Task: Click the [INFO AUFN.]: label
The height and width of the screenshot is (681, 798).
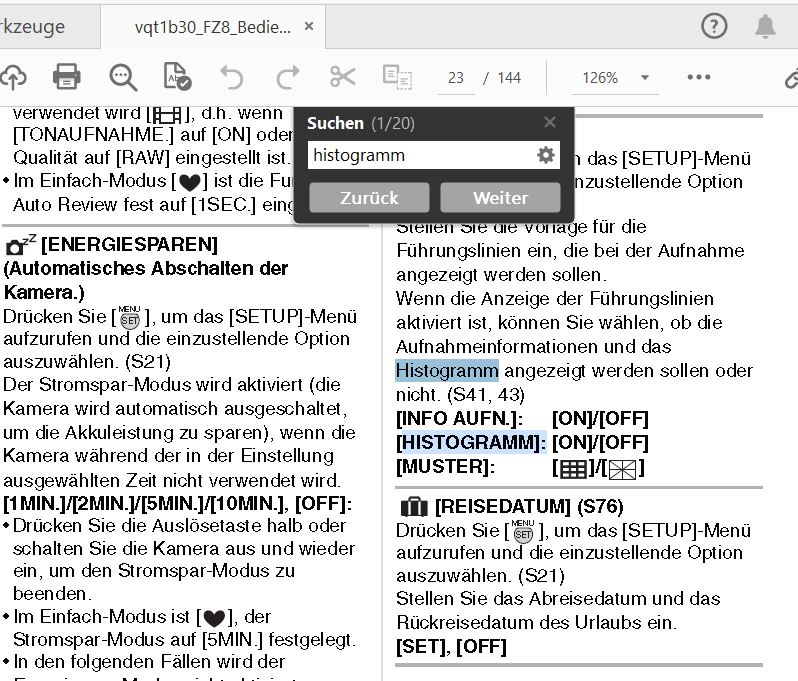Action: (x=460, y=418)
